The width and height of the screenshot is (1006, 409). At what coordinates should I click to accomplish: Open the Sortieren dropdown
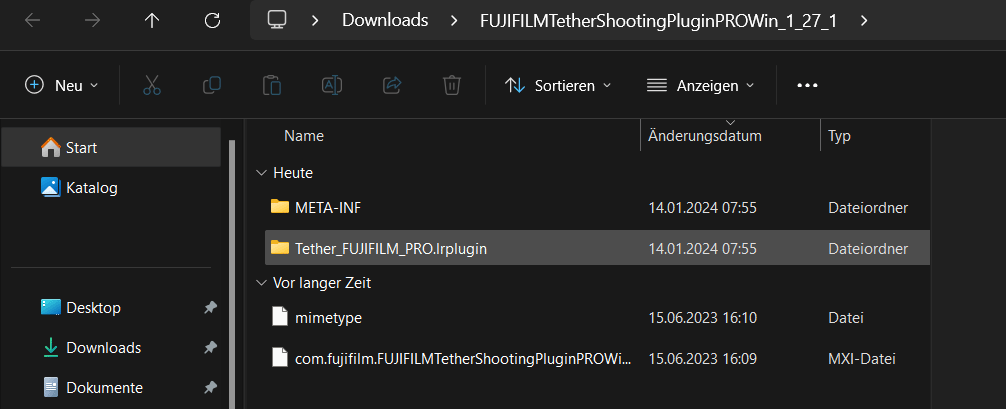[558, 85]
